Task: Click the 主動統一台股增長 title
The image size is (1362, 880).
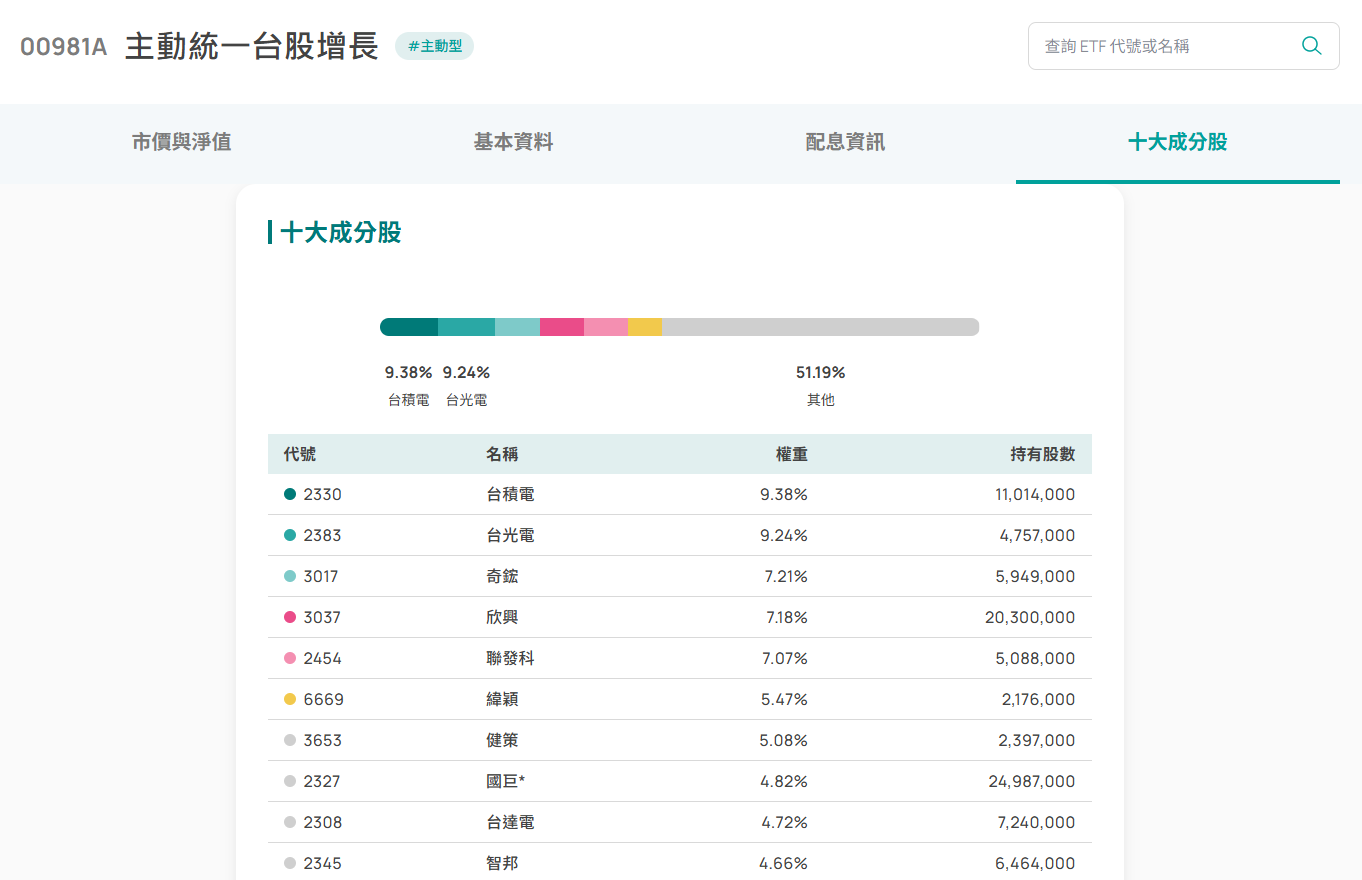Action: [252, 46]
